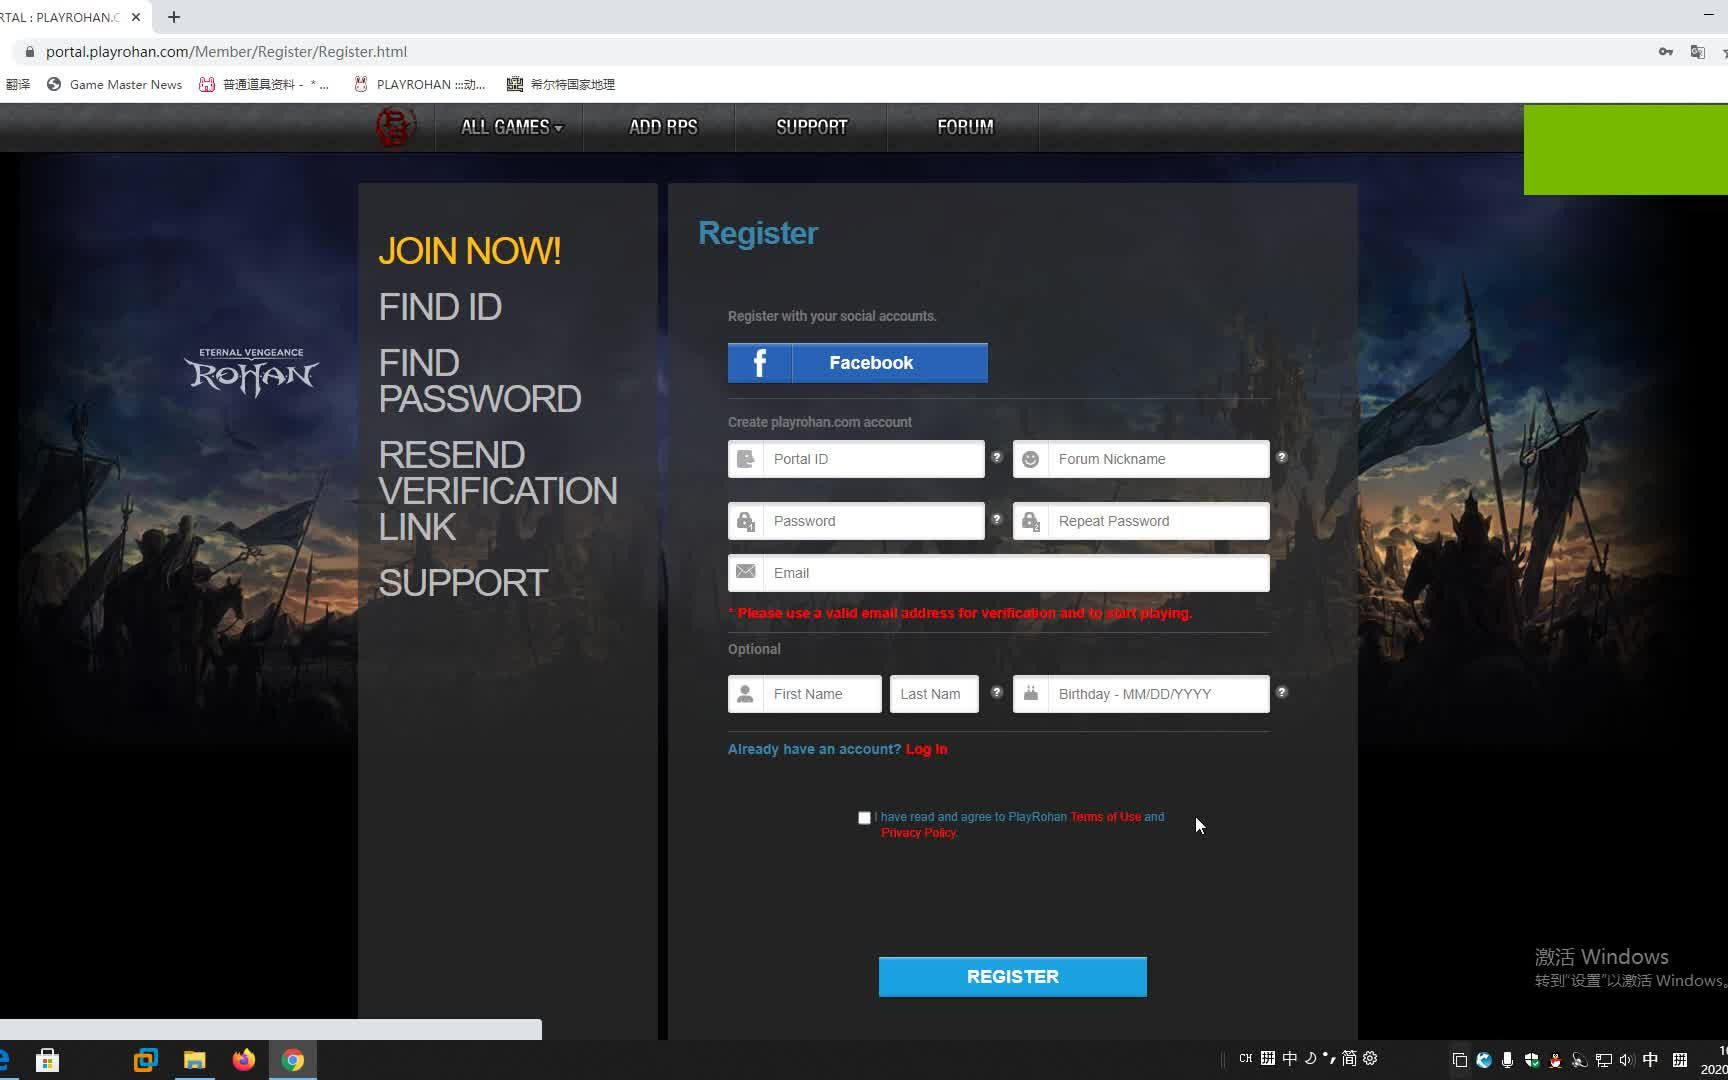Viewport: 1728px width, 1080px height.
Task: Click the microphone tray icon
Action: tap(1507, 1060)
